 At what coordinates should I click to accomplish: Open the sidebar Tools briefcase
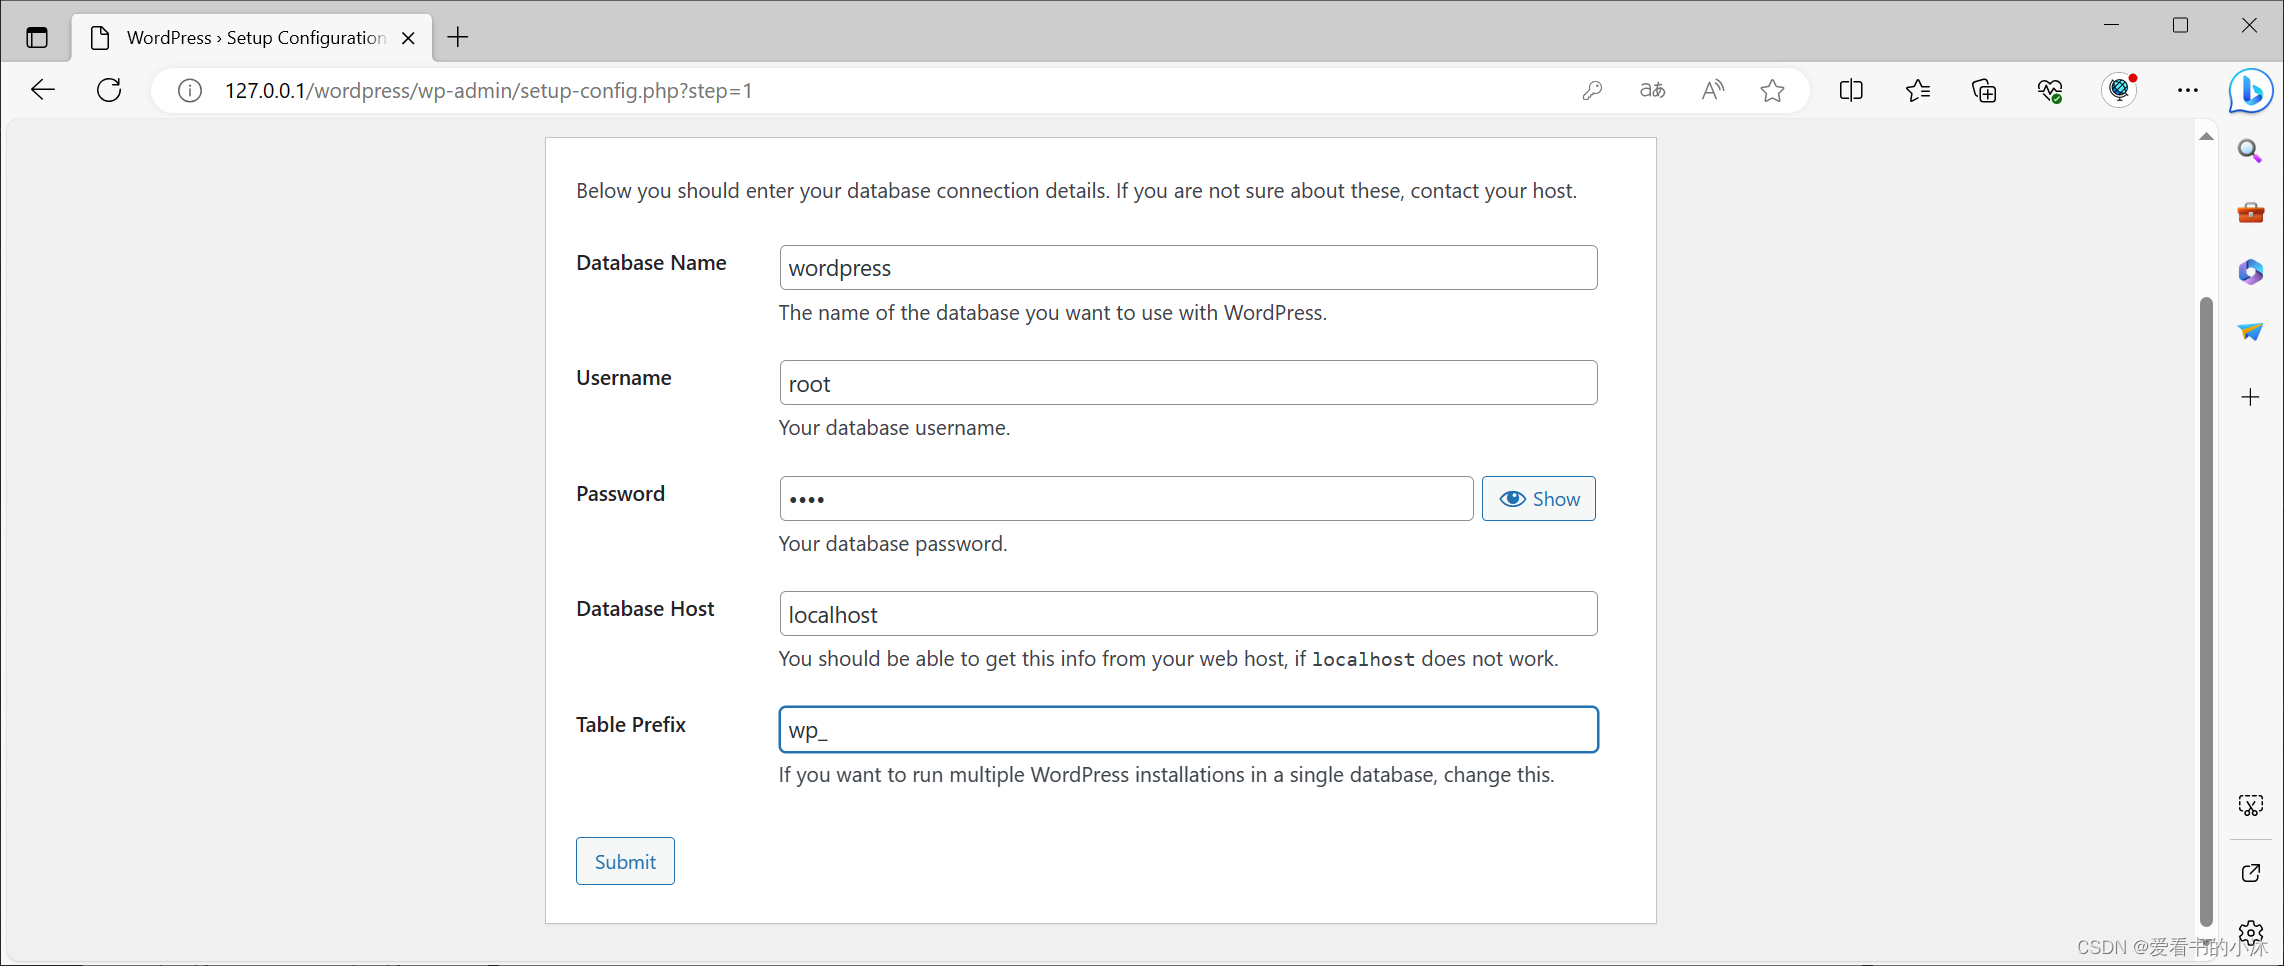[x=2250, y=212]
